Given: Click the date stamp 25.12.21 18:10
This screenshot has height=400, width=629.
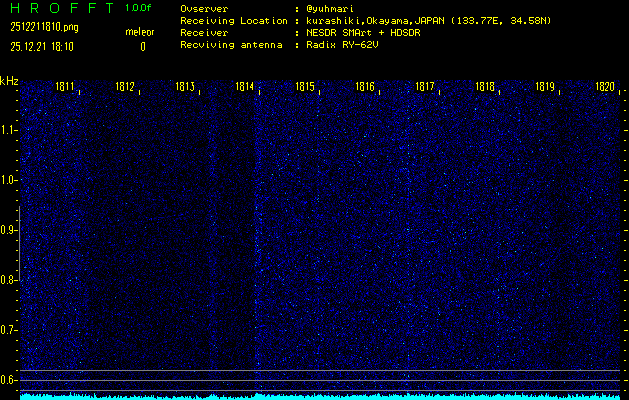Looking at the screenshot, I should coord(42,47).
